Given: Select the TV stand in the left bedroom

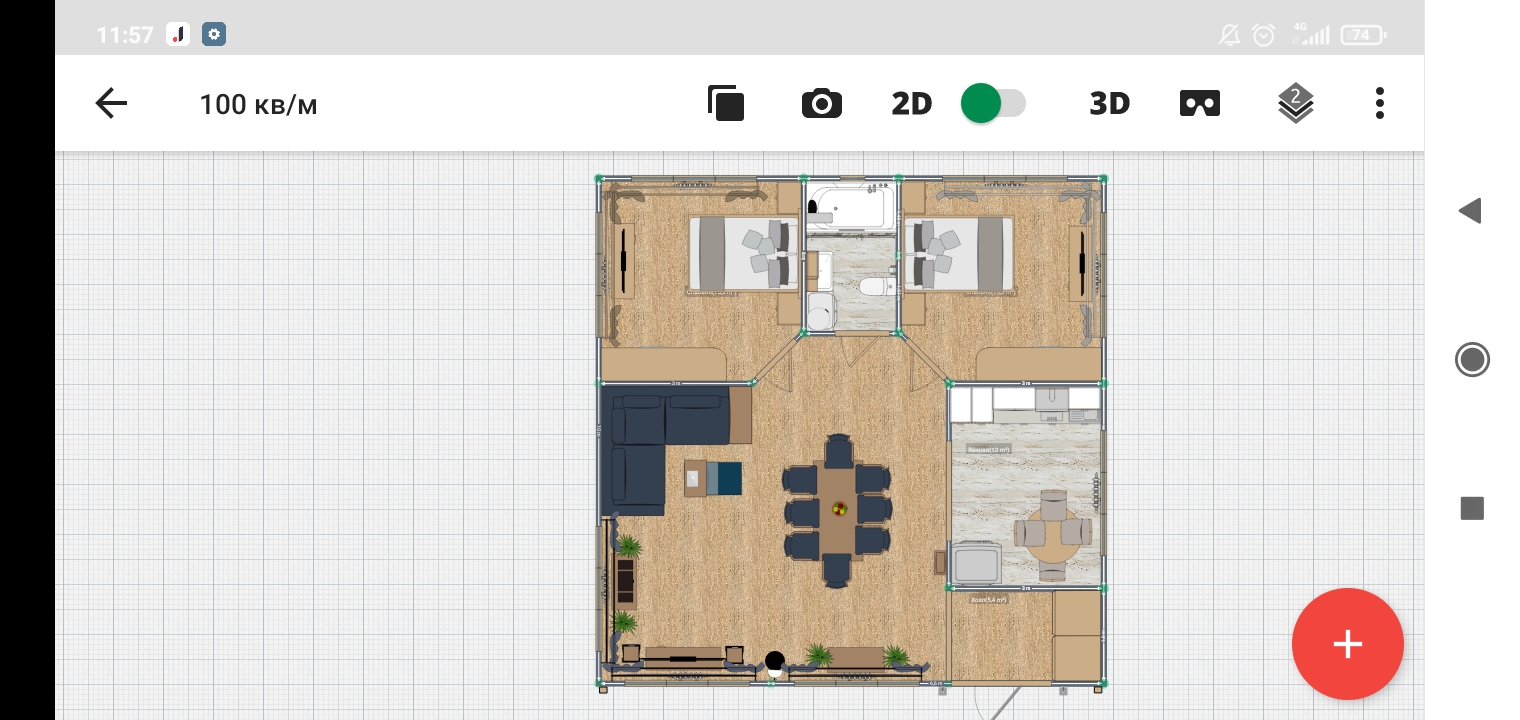Looking at the screenshot, I should tap(624, 262).
